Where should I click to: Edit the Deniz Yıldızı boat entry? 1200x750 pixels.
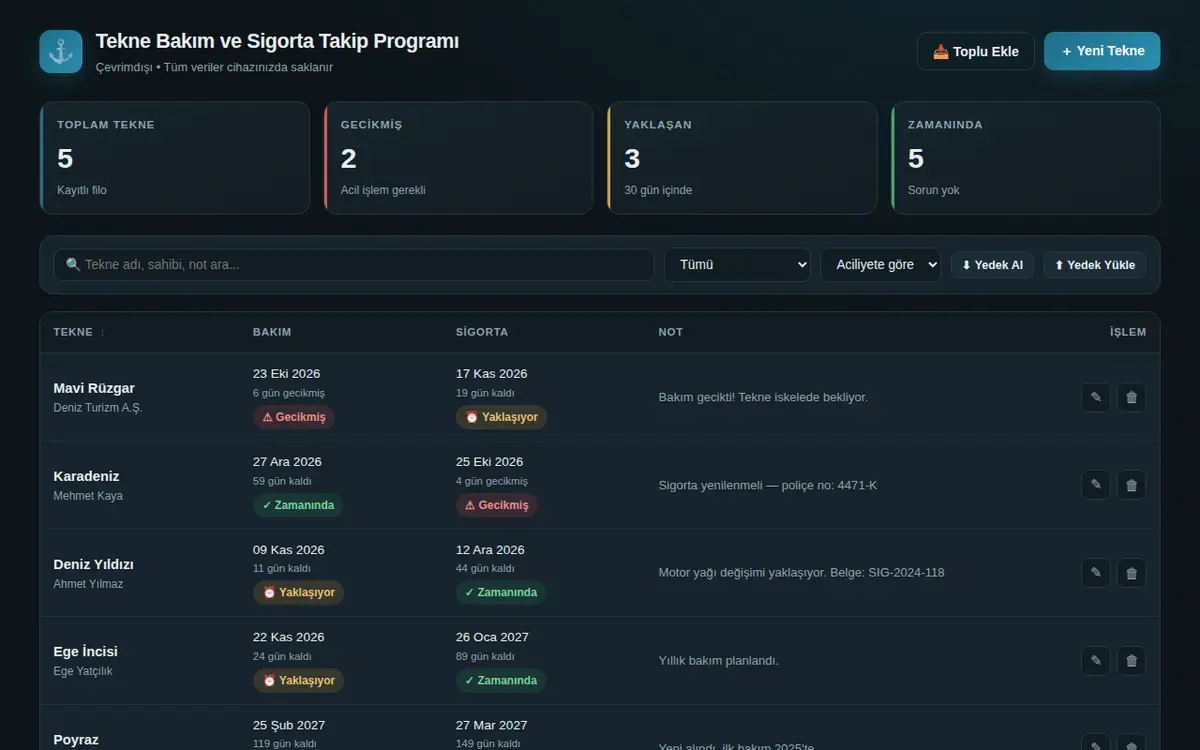(1095, 573)
